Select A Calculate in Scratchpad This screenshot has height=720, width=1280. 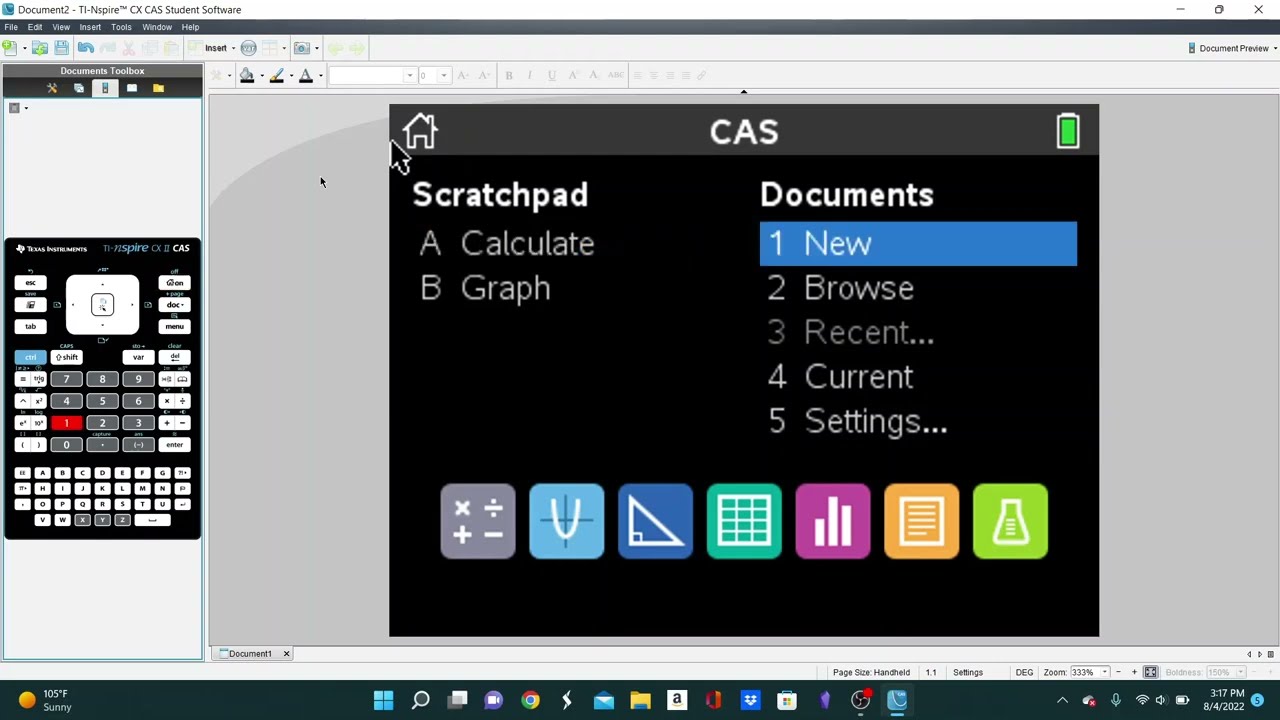click(507, 244)
